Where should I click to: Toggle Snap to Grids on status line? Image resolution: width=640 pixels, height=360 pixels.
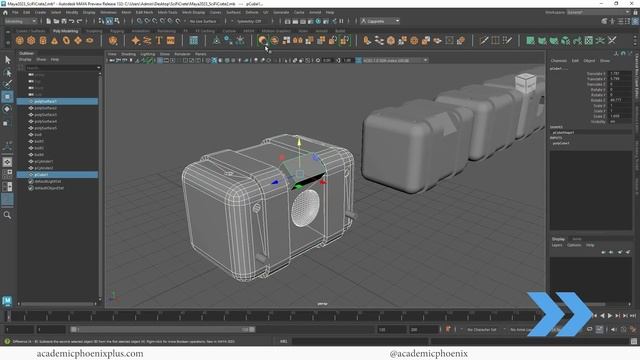tap(140, 21)
